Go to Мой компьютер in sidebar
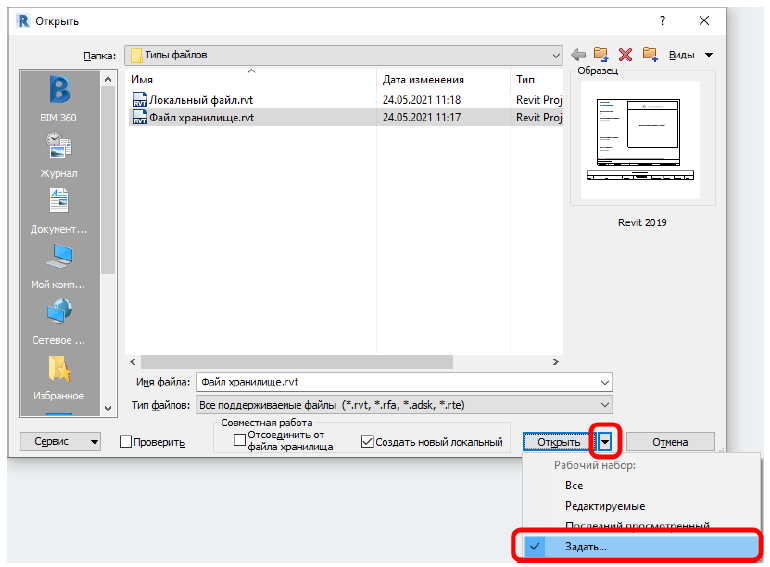 (x=58, y=264)
